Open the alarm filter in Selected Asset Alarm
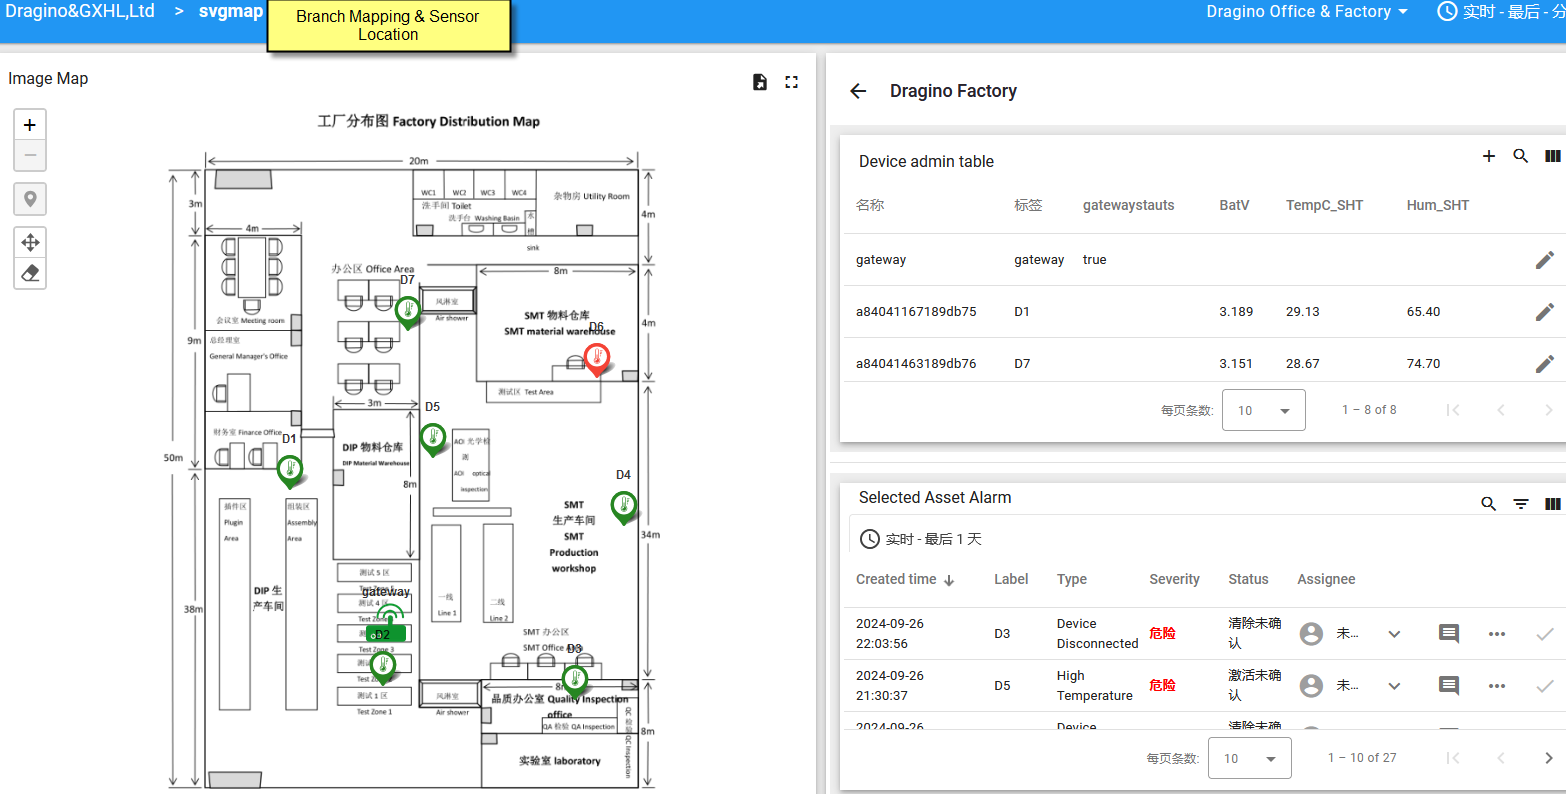 pos(1520,504)
